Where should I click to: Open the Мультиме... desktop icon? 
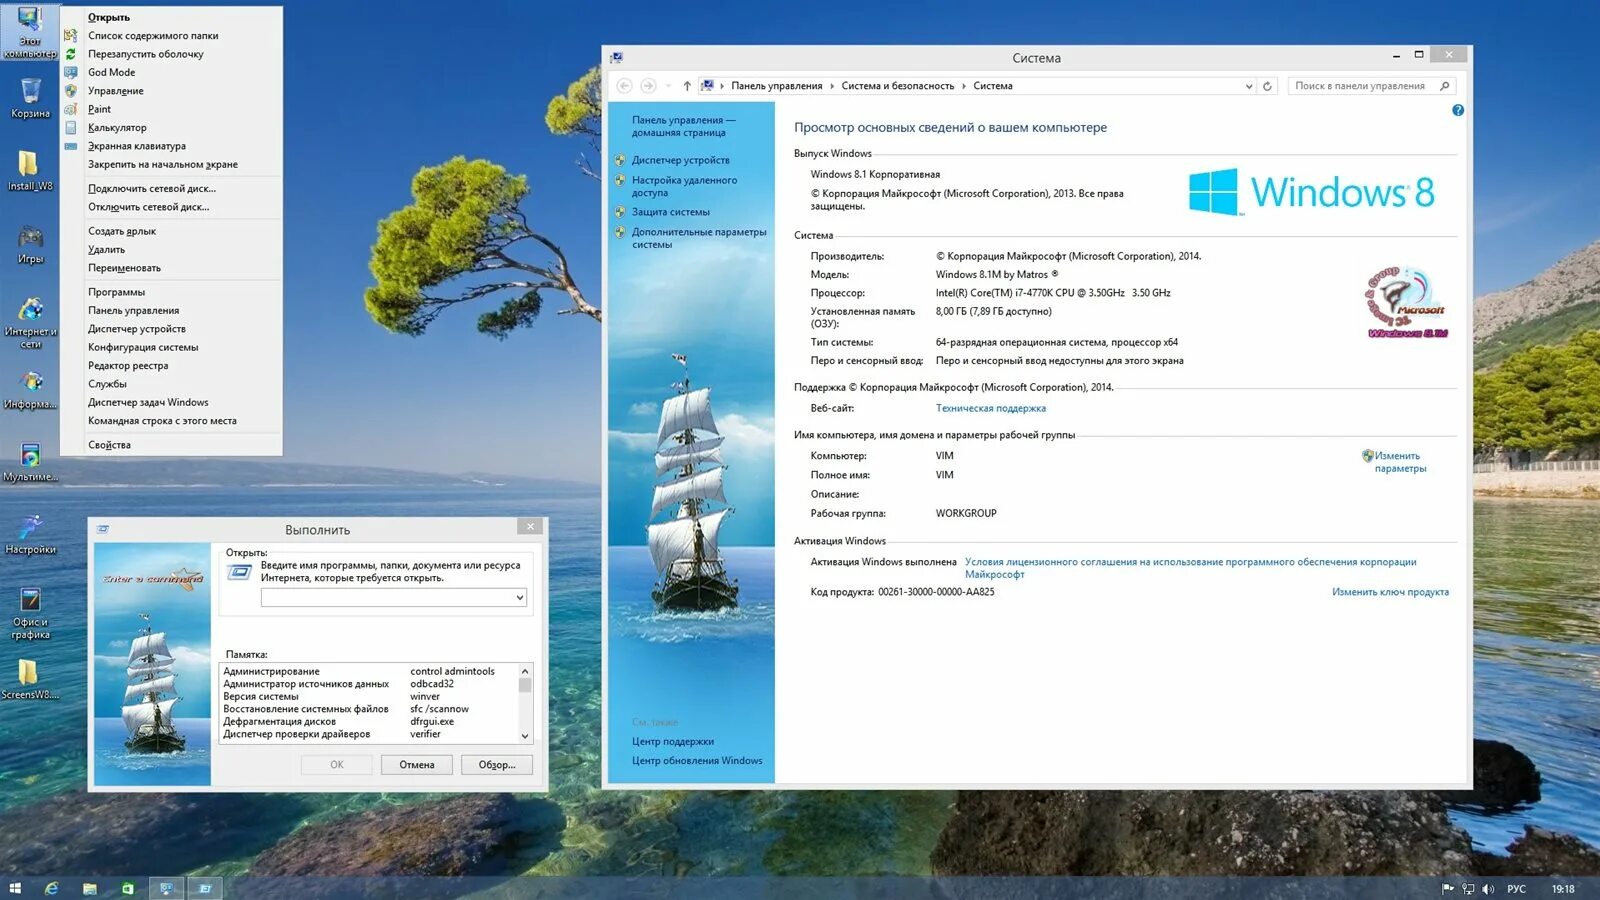click(30, 462)
